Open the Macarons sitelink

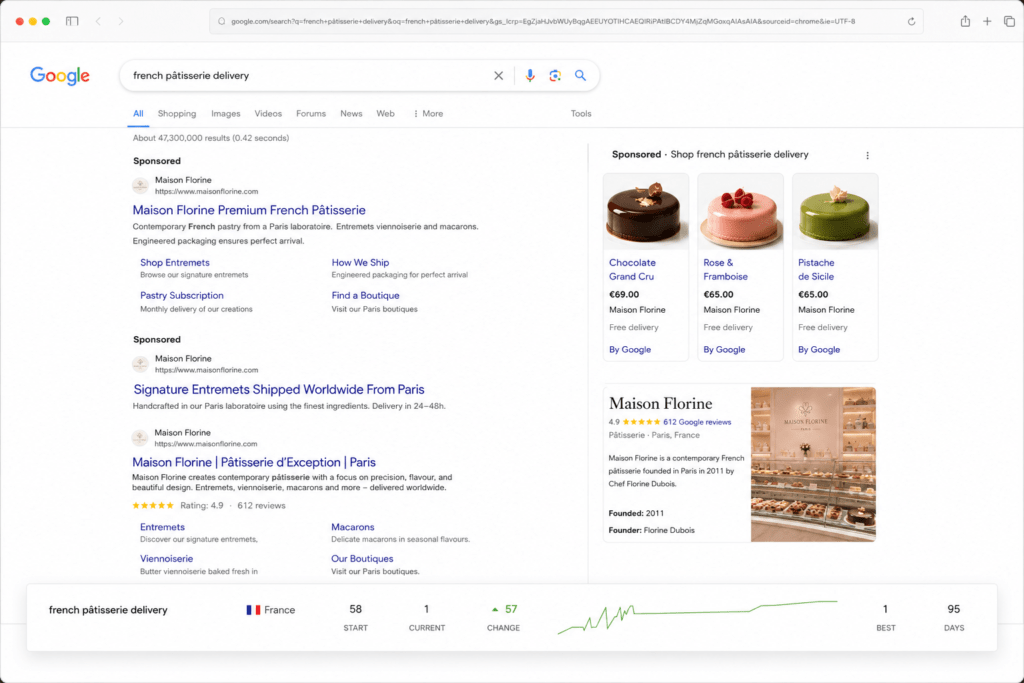353,527
